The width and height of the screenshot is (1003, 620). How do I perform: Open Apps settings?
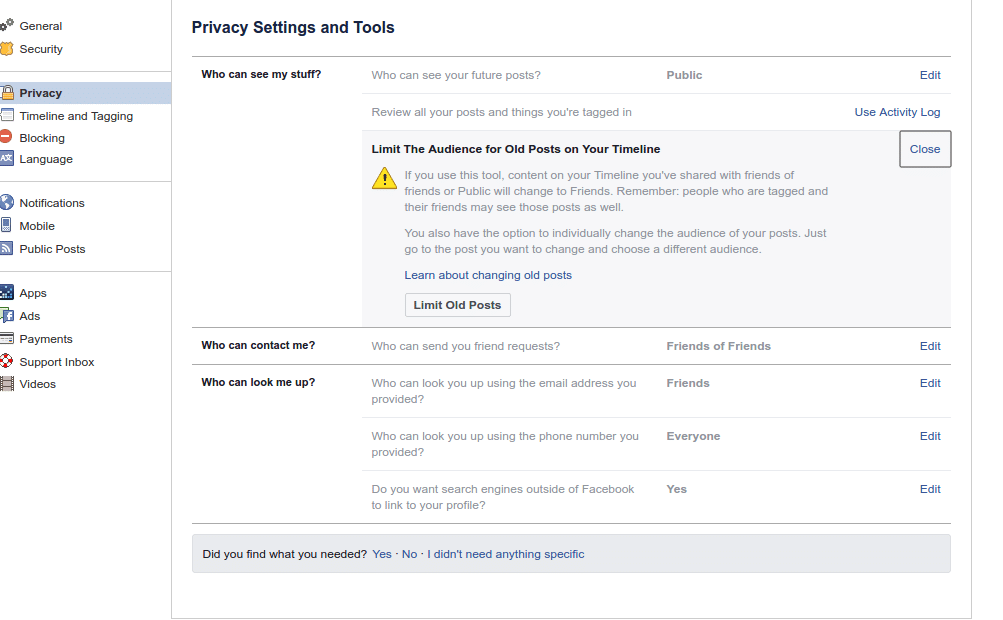click(33, 293)
